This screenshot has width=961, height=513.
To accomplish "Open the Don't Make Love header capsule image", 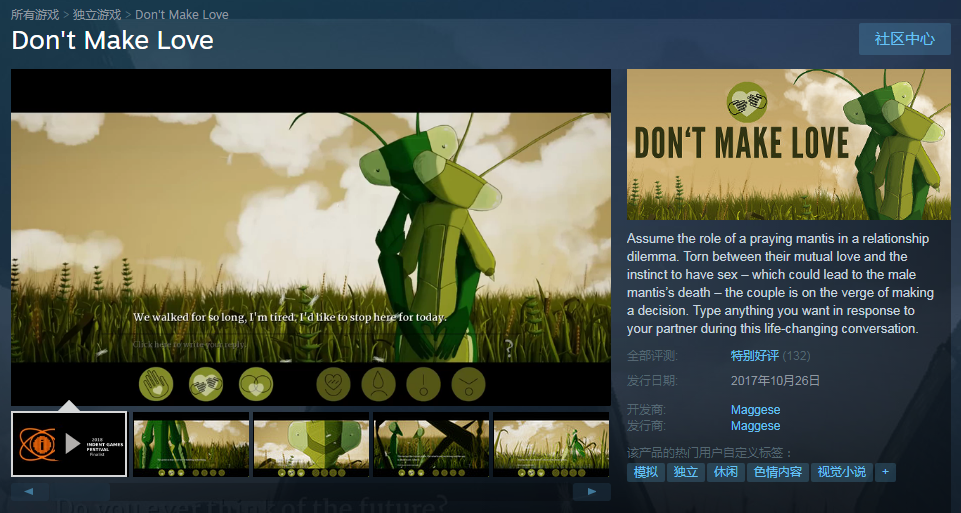I will 789,144.
